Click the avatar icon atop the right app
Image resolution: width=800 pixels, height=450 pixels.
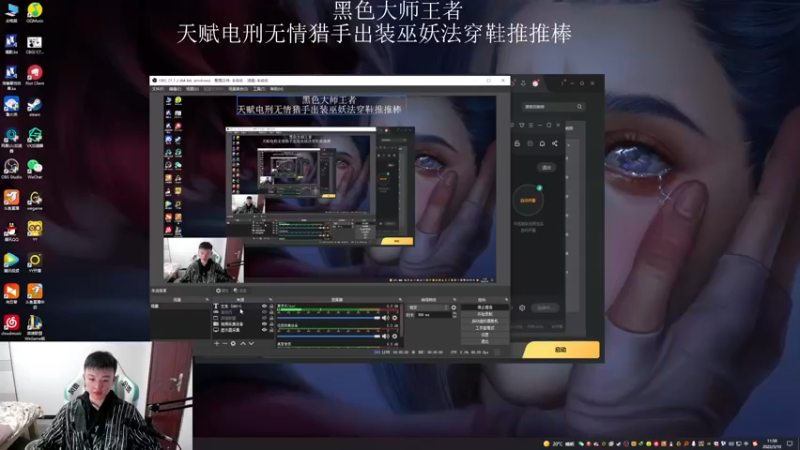(536, 83)
